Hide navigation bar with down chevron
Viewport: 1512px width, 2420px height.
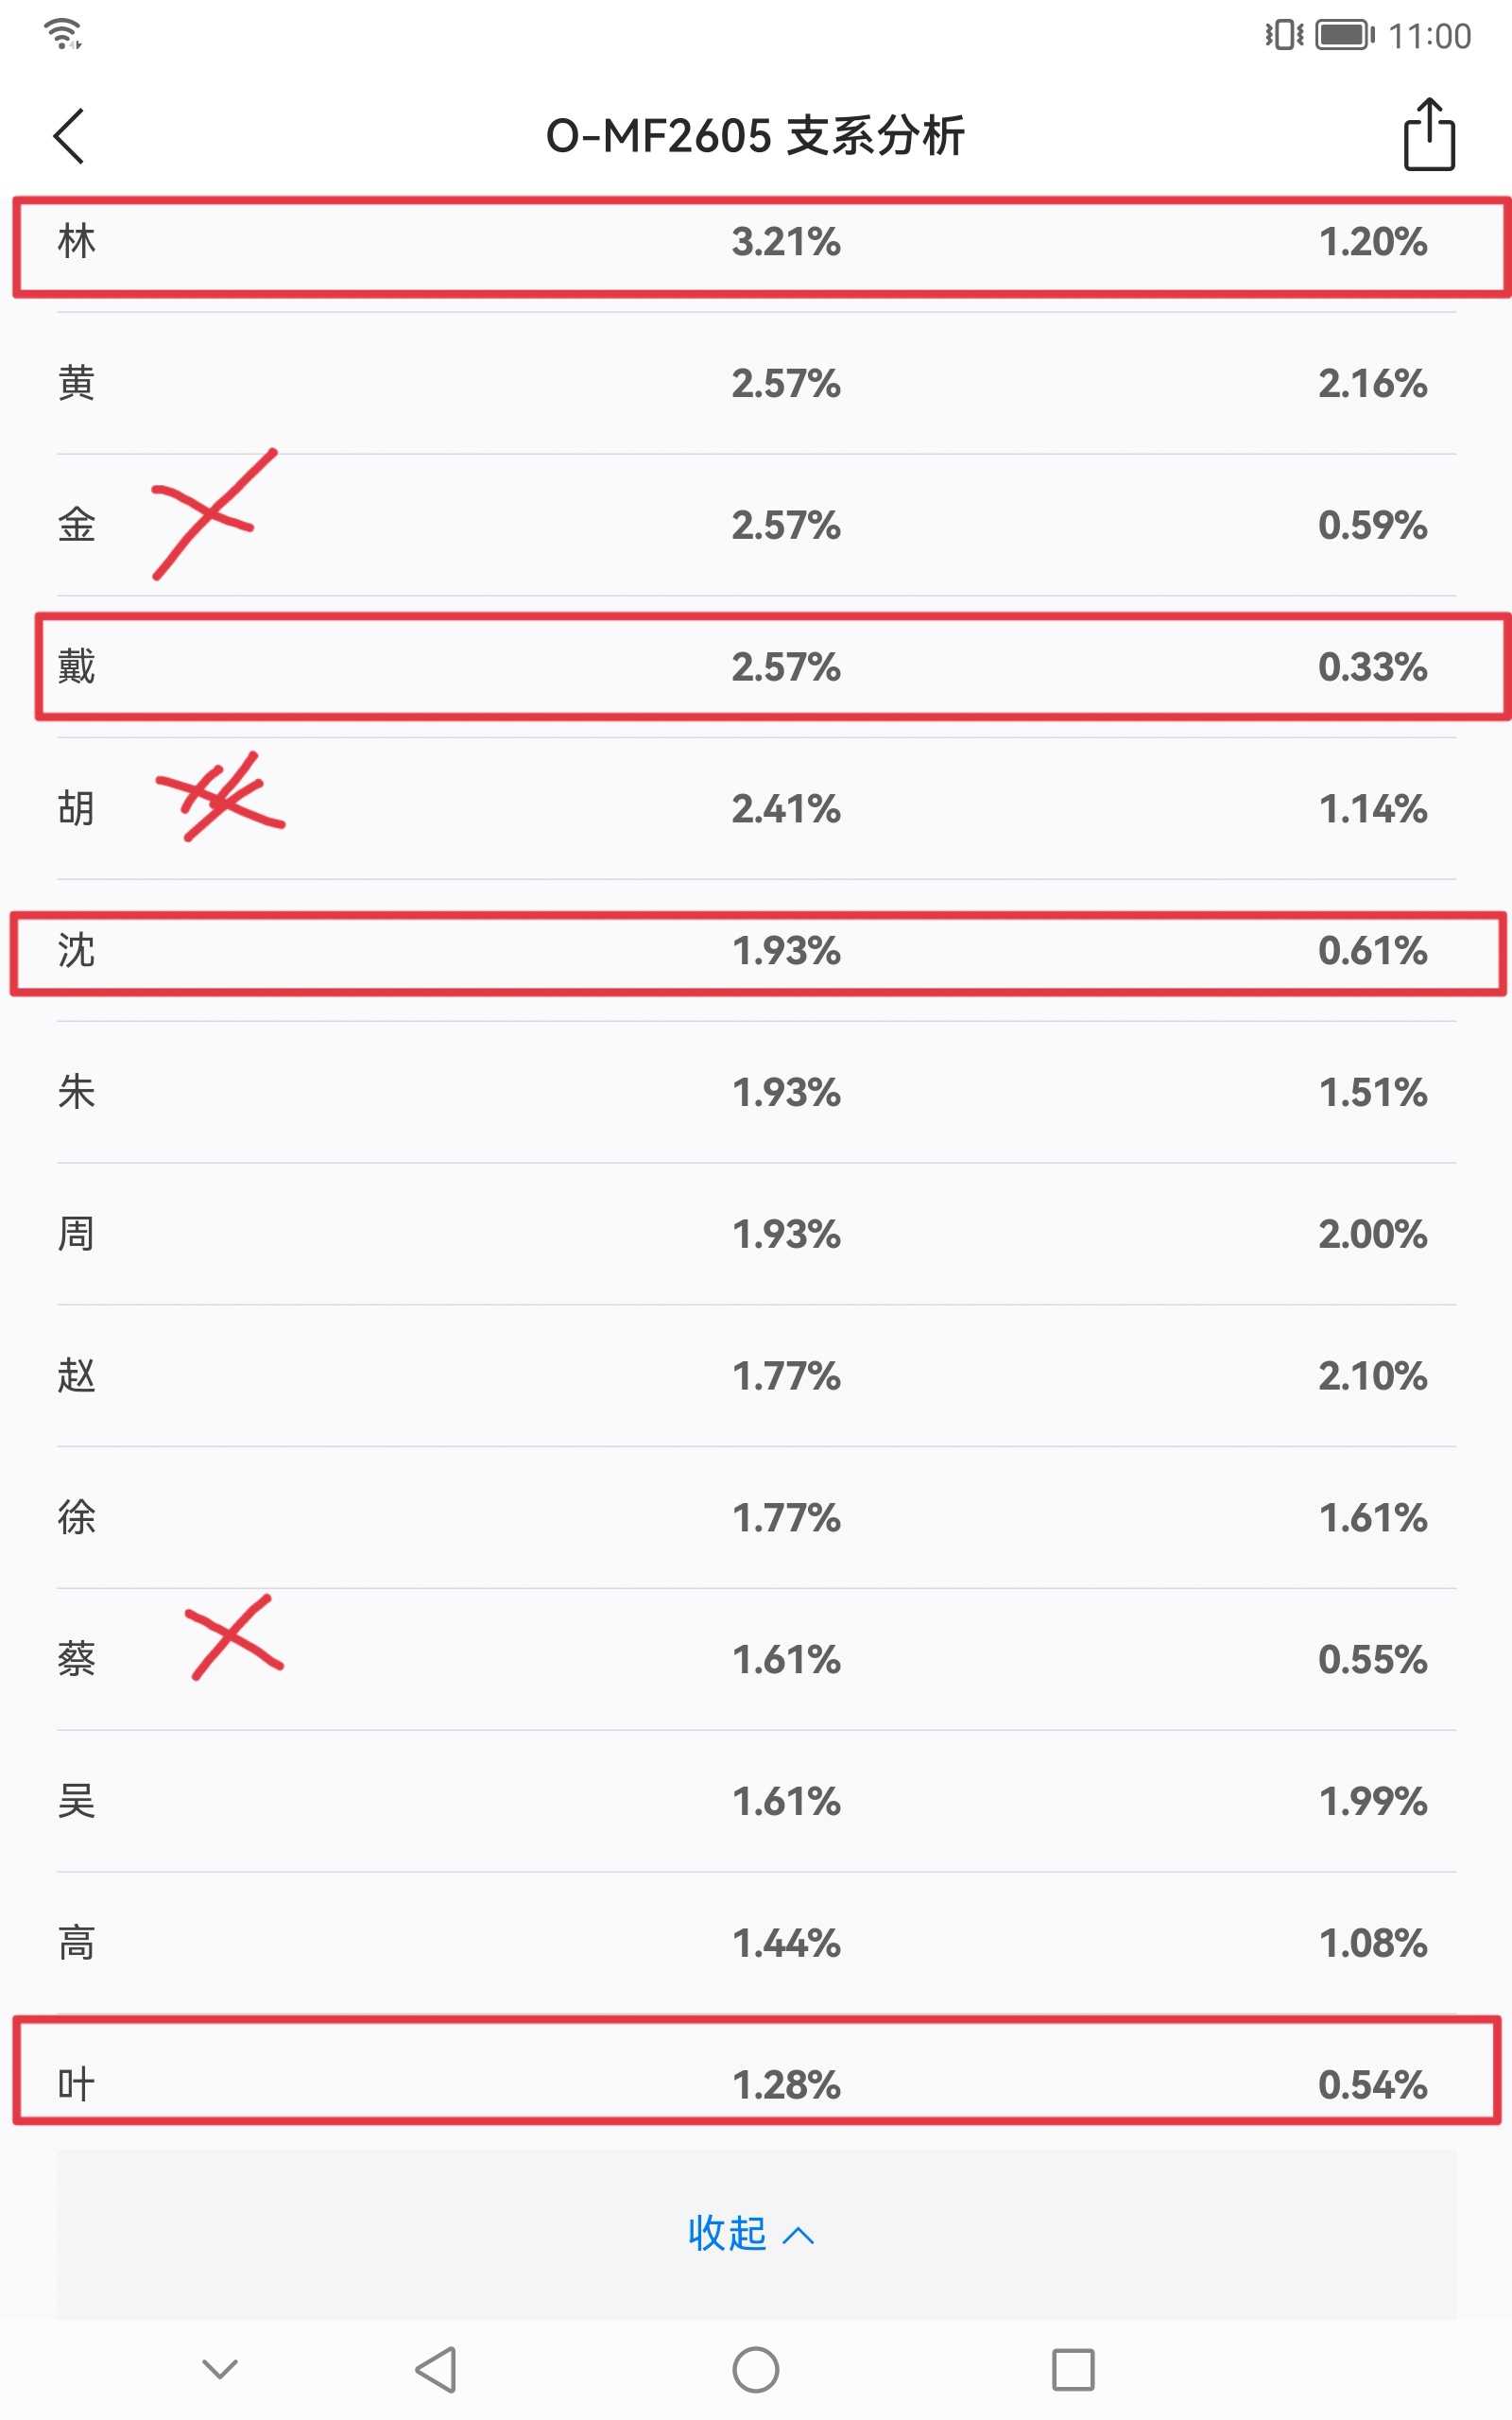click(220, 2368)
